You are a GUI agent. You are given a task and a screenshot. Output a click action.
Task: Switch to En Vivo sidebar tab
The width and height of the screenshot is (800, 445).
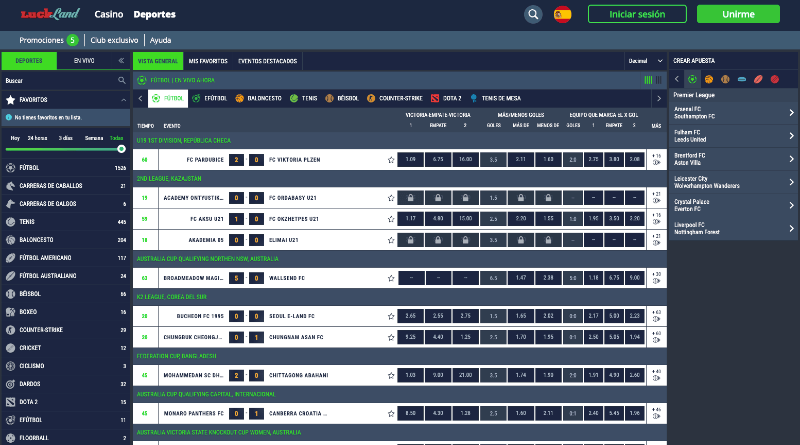pyautogui.click(x=84, y=61)
